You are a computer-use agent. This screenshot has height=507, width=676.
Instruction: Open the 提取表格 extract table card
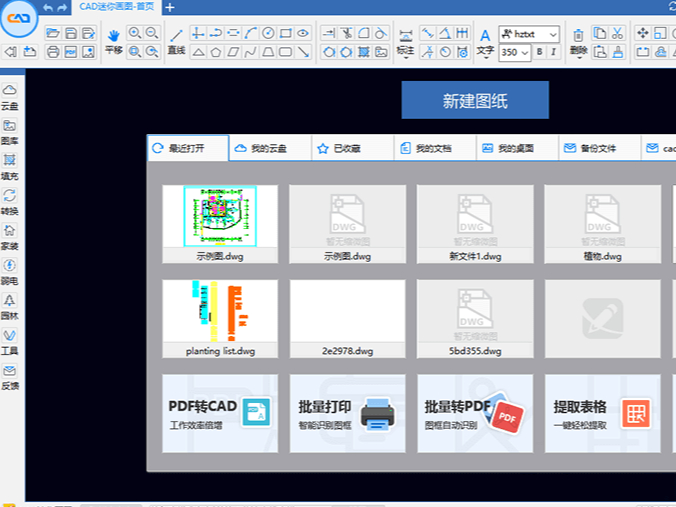tap(603, 413)
